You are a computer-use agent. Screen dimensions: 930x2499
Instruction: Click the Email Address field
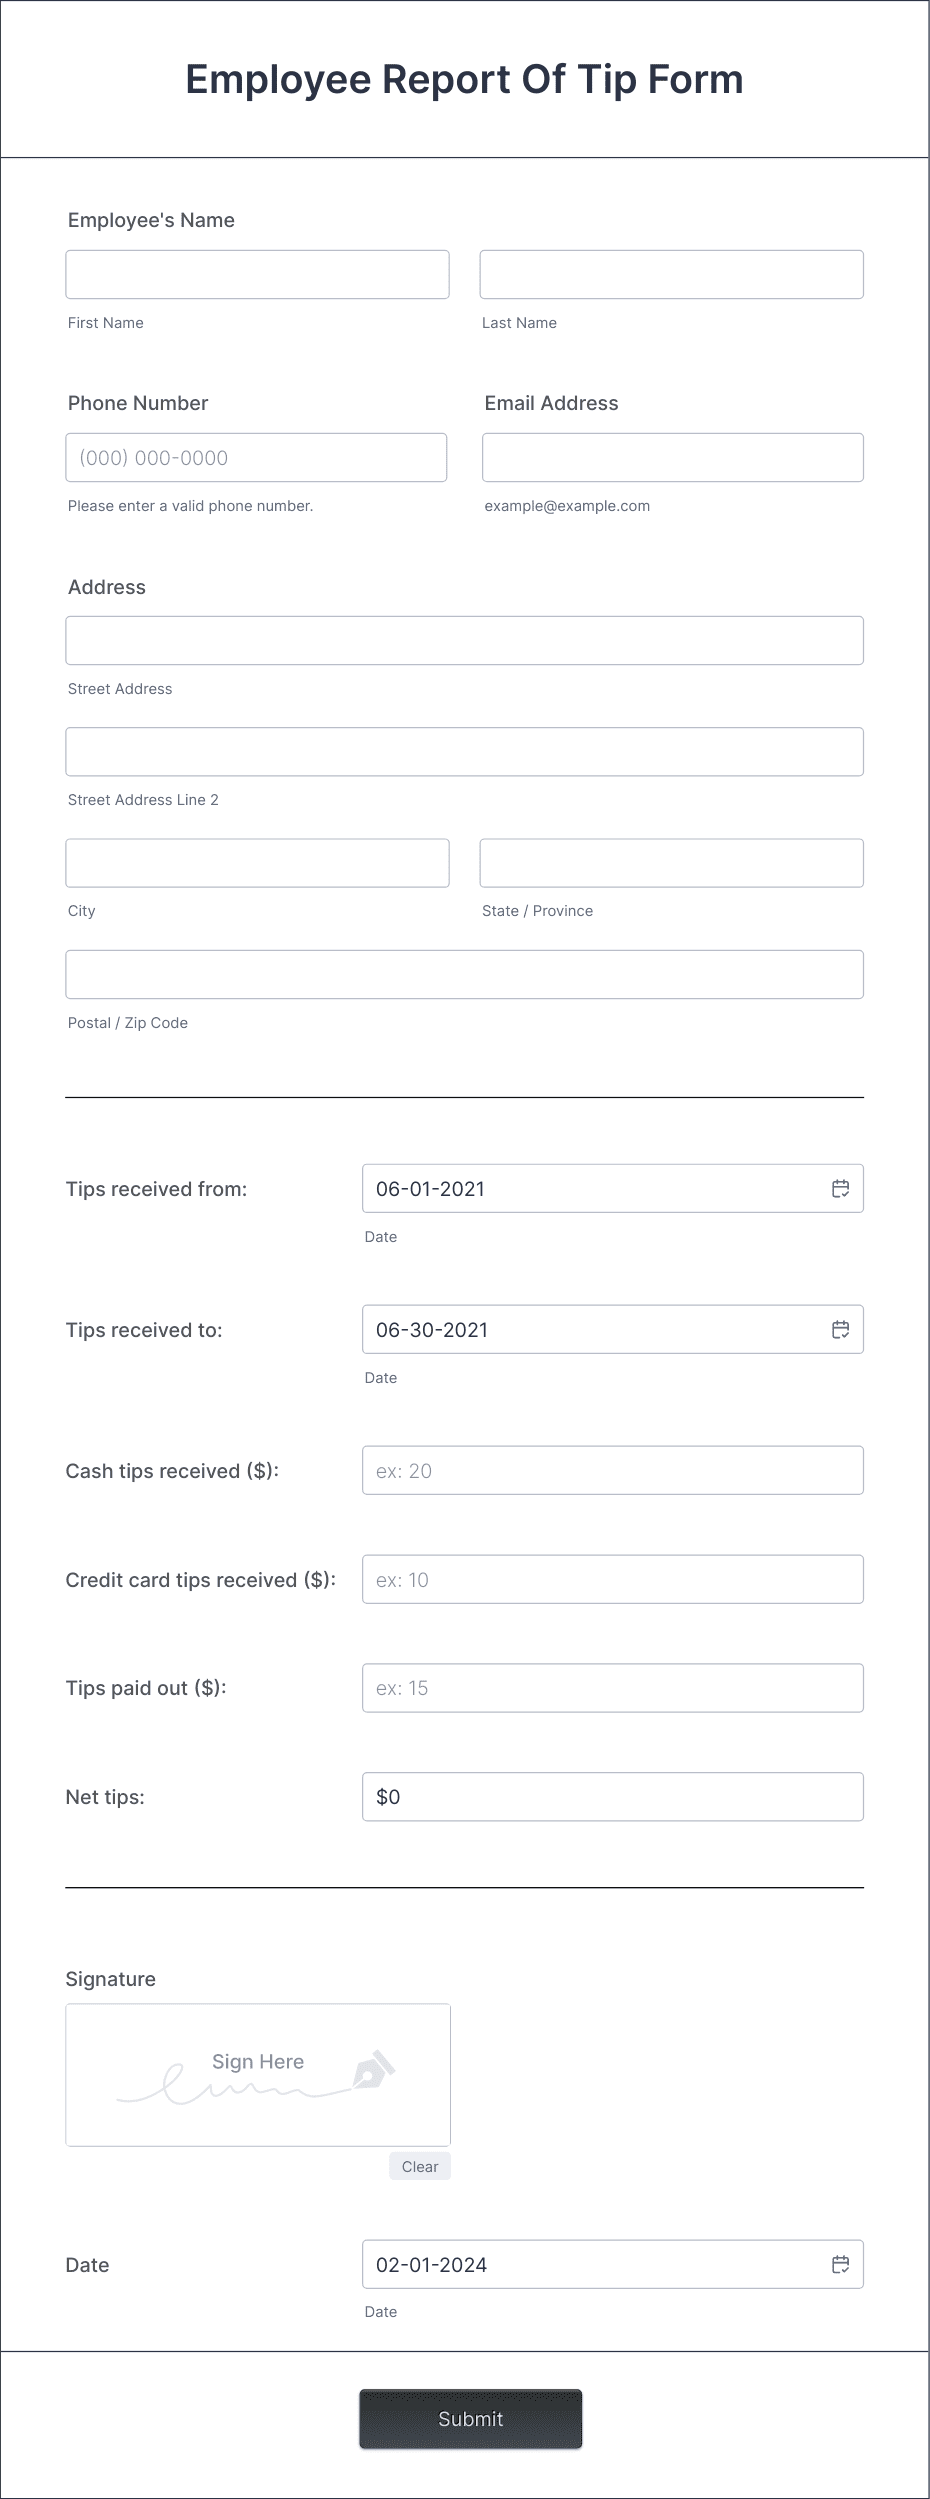coord(671,457)
